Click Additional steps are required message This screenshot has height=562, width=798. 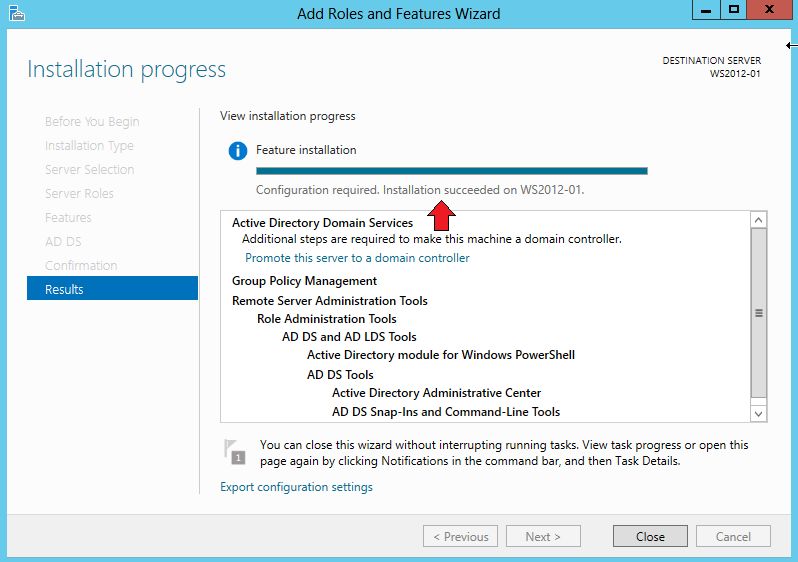(x=432, y=239)
